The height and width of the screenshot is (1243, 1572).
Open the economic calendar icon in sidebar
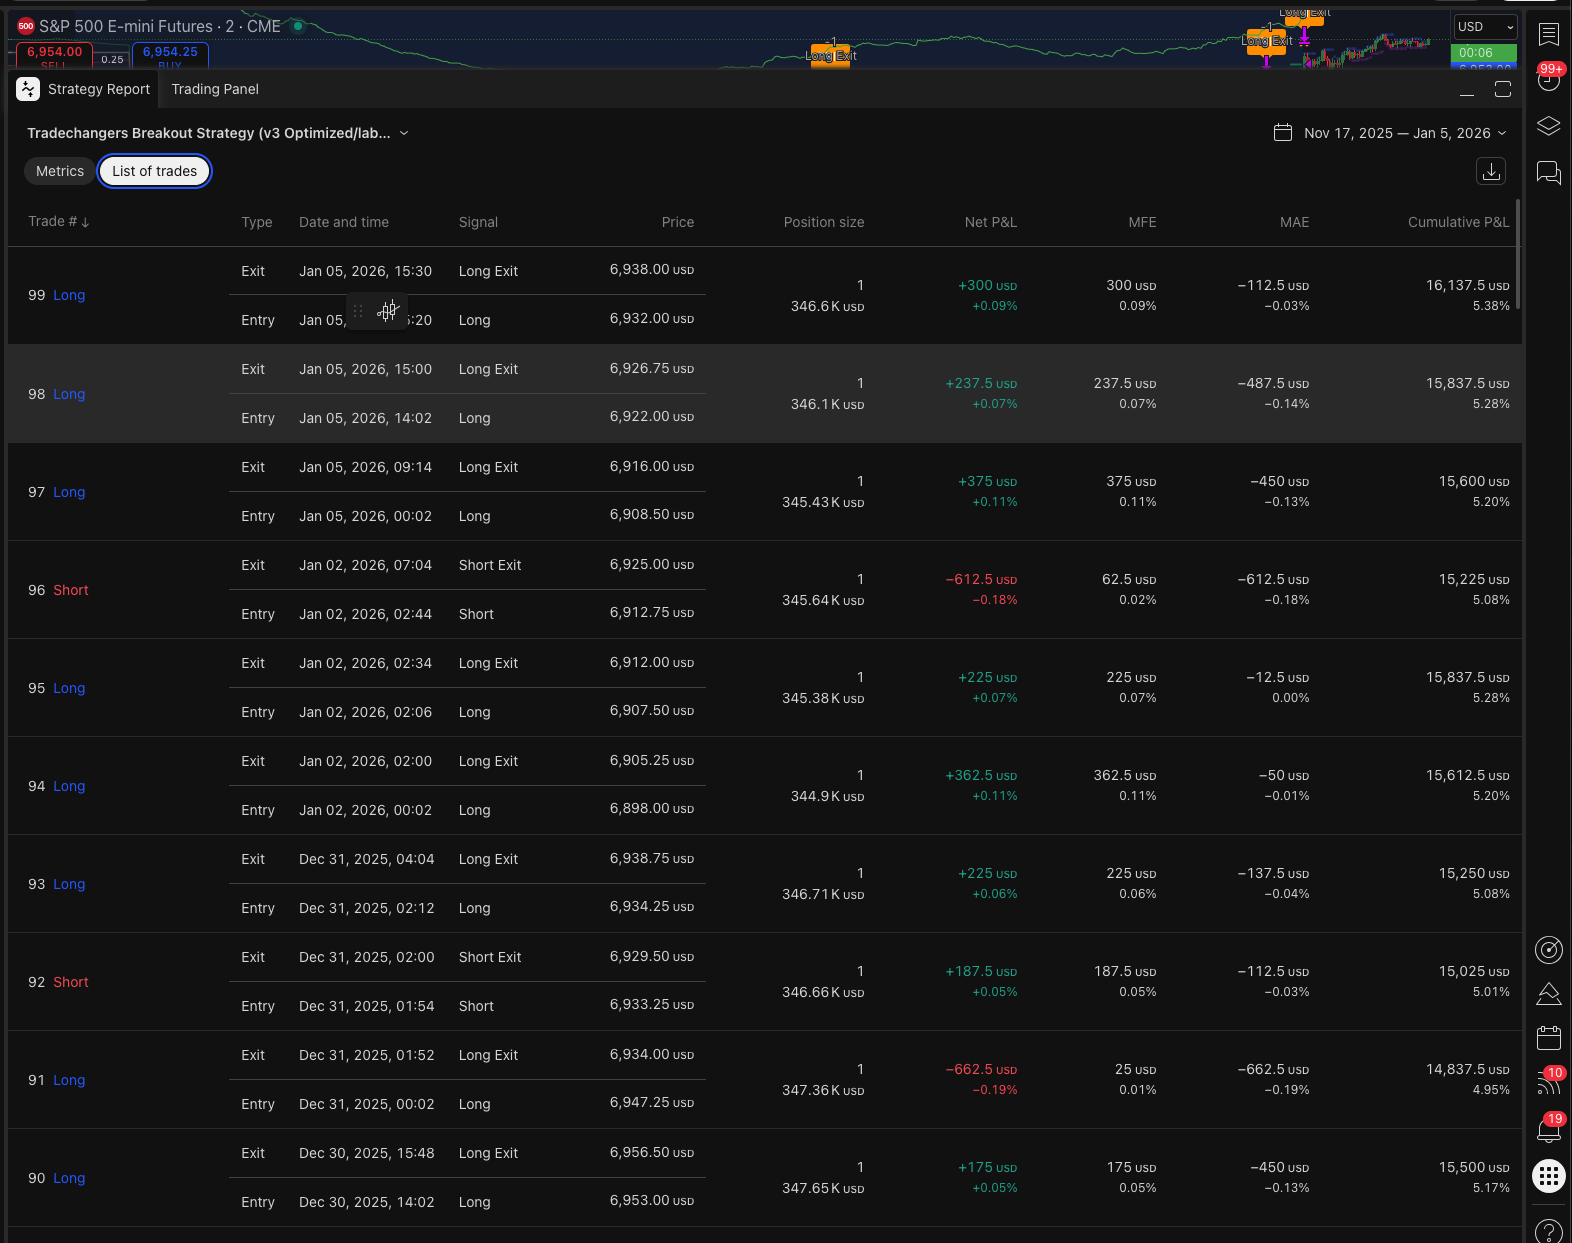pos(1548,1038)
